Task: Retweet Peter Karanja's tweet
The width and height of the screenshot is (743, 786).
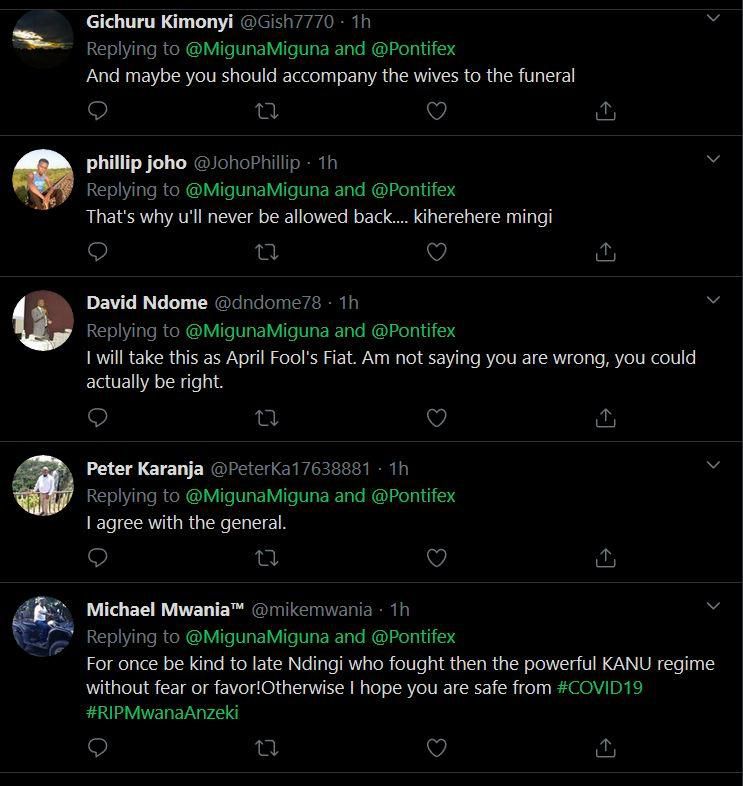Action: 266,558
